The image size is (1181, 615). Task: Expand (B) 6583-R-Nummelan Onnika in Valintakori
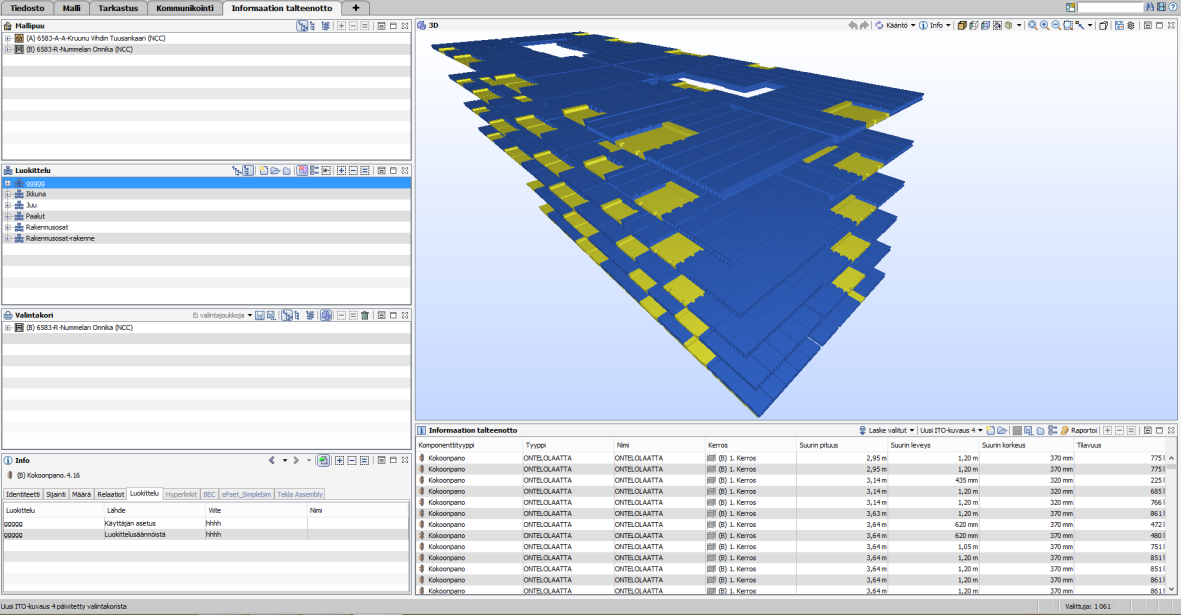tap(8, 328)
